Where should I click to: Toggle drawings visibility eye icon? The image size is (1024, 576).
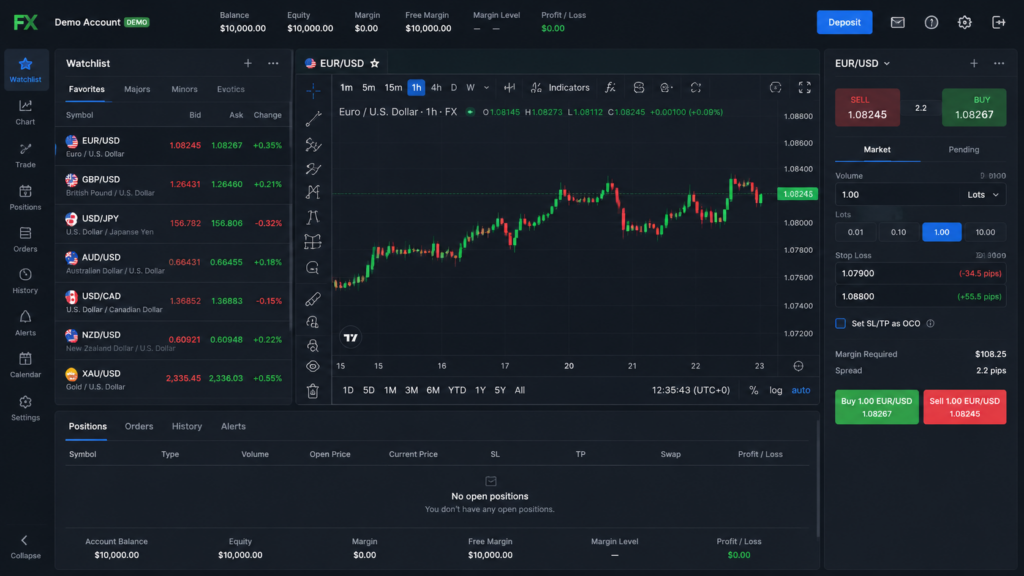click(x=313, y=366)
